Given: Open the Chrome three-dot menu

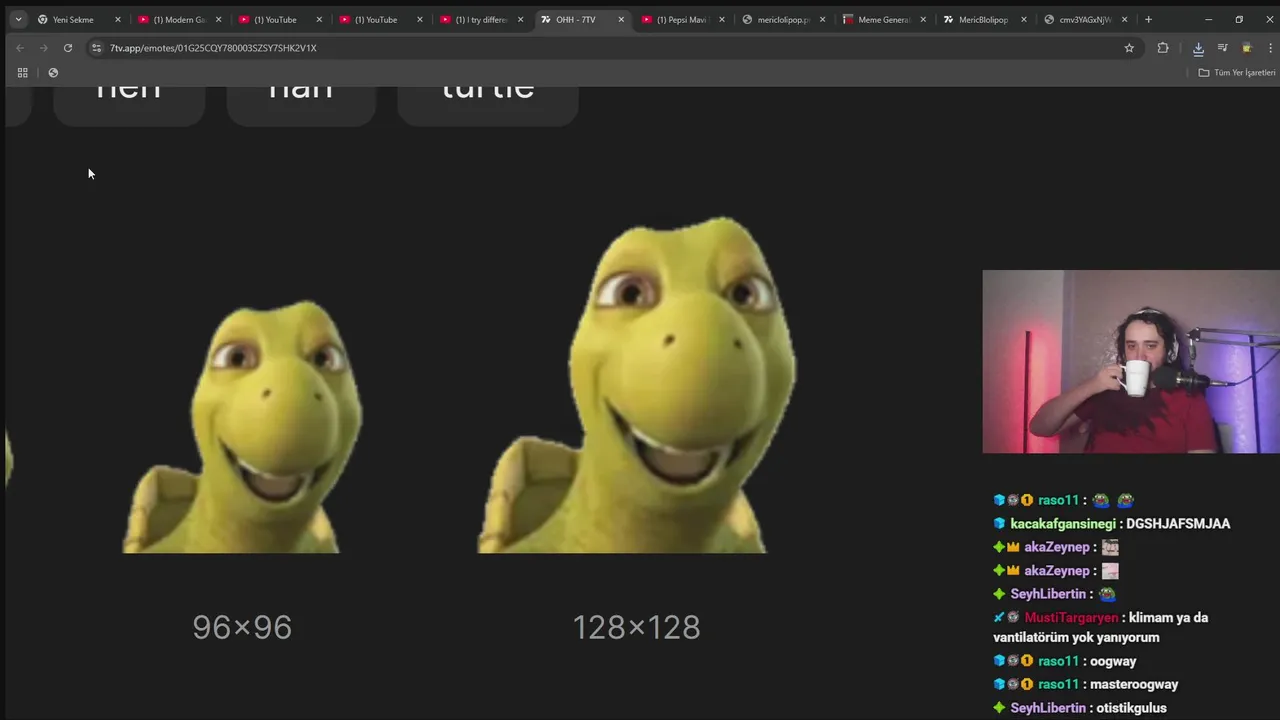Looking at the screenshot, I should [x=1270, y=48].
